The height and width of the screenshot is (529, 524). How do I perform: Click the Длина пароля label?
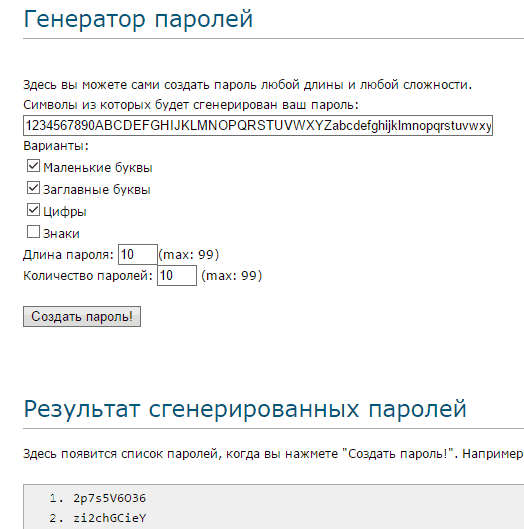point(68,255)
